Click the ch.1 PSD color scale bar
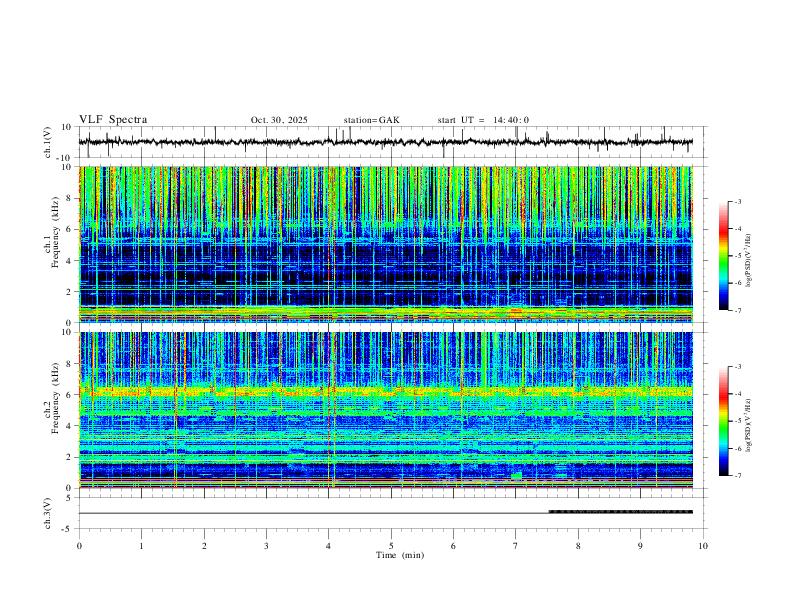 723,256
